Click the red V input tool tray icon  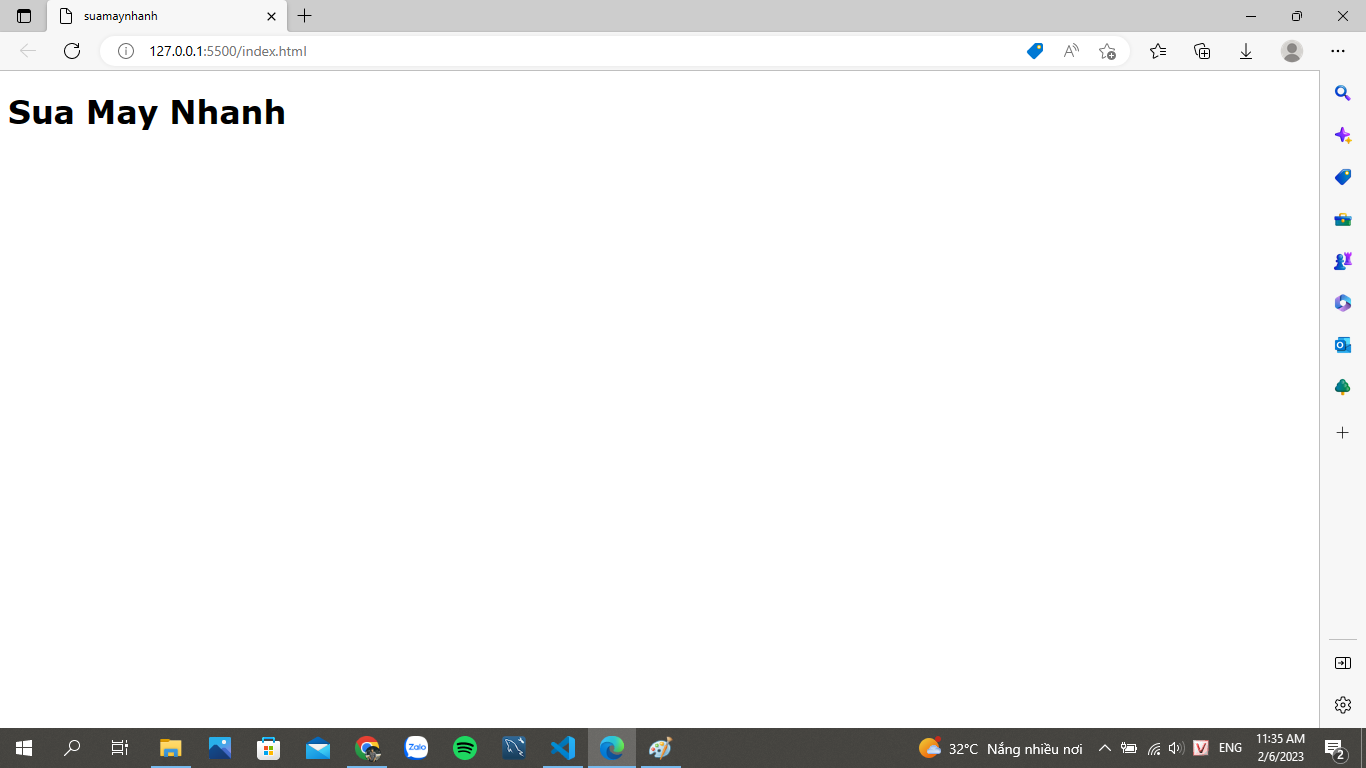[1202, 748]
